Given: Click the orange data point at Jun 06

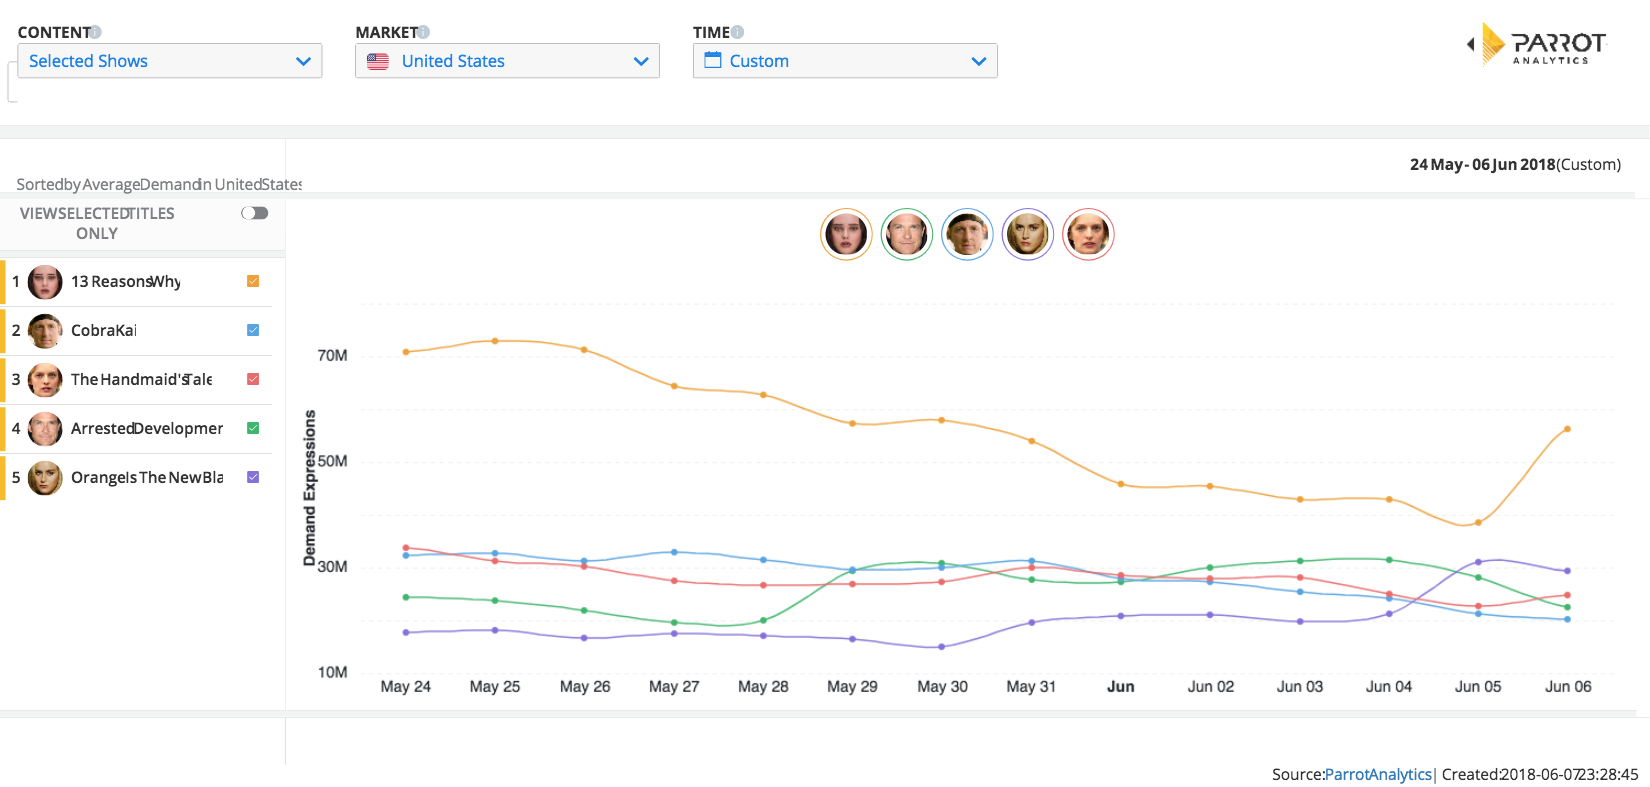Looking at the screenshot, I should tap(1567, 429).
